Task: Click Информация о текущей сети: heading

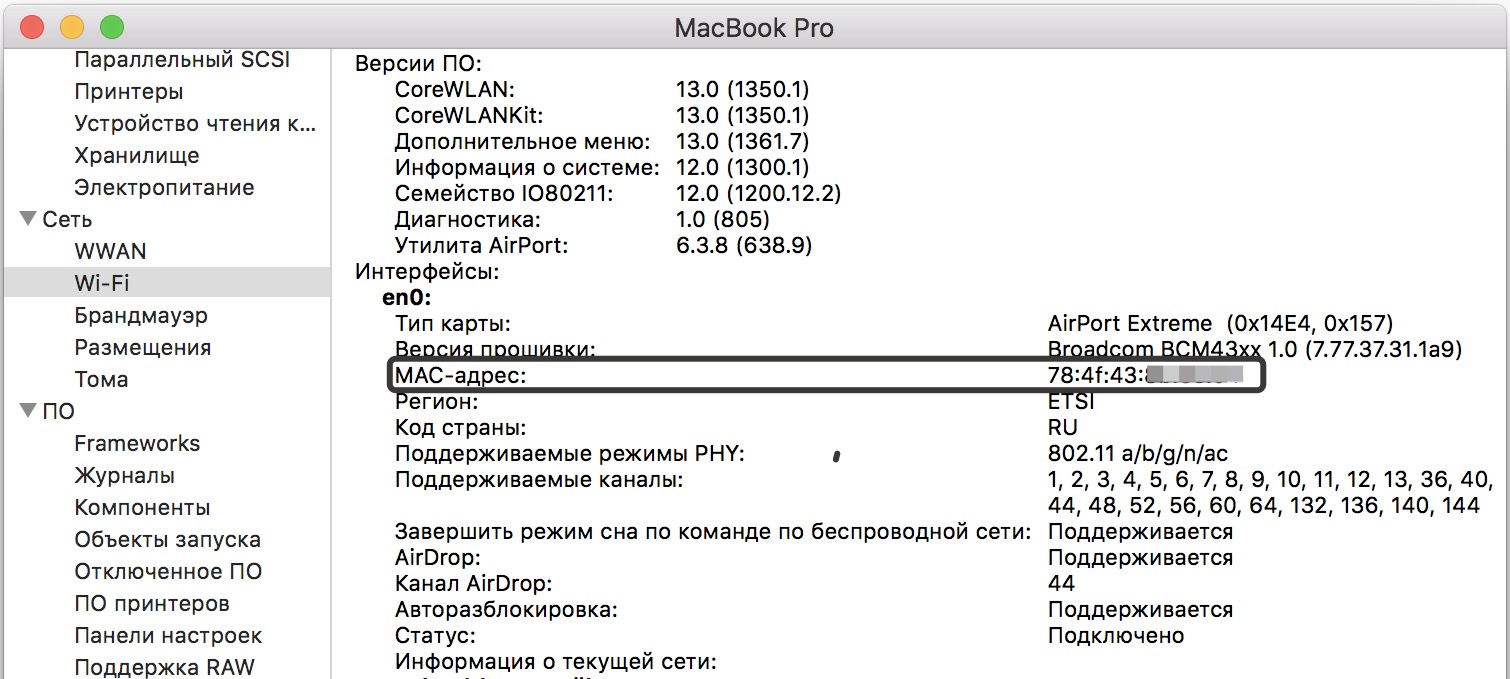Action: coord(556,661)
